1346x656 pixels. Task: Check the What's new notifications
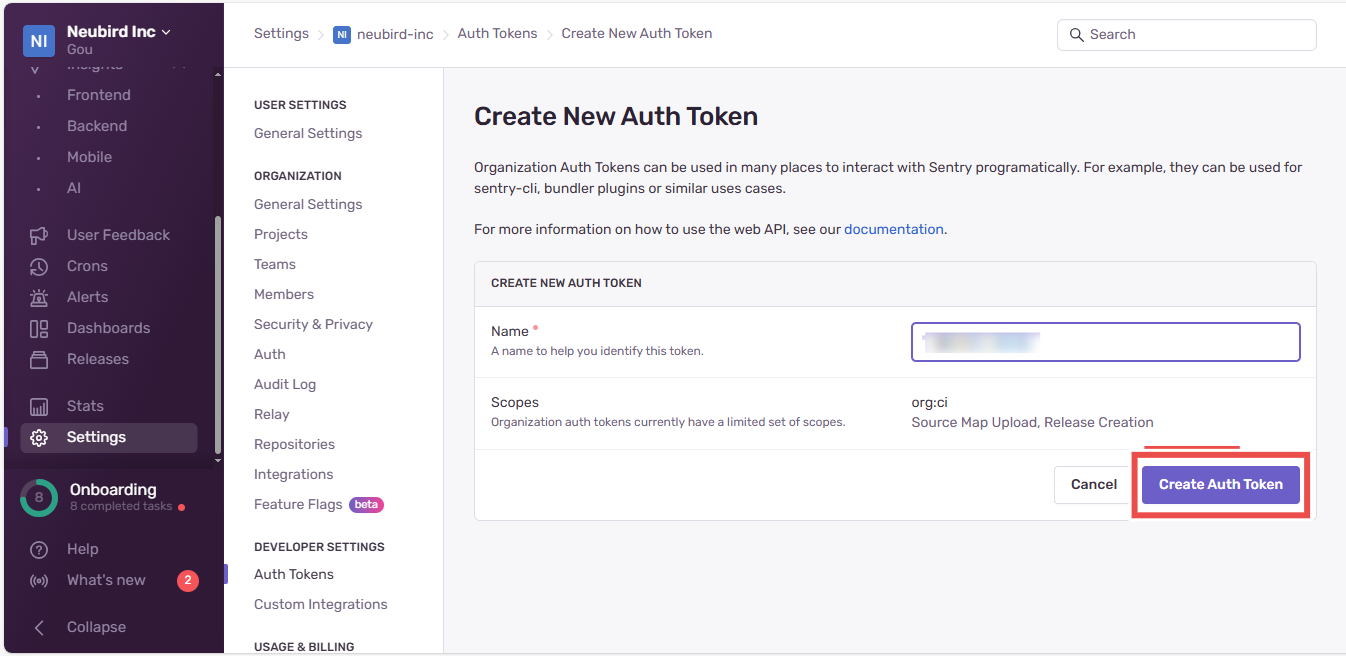(x=106, y=579)
